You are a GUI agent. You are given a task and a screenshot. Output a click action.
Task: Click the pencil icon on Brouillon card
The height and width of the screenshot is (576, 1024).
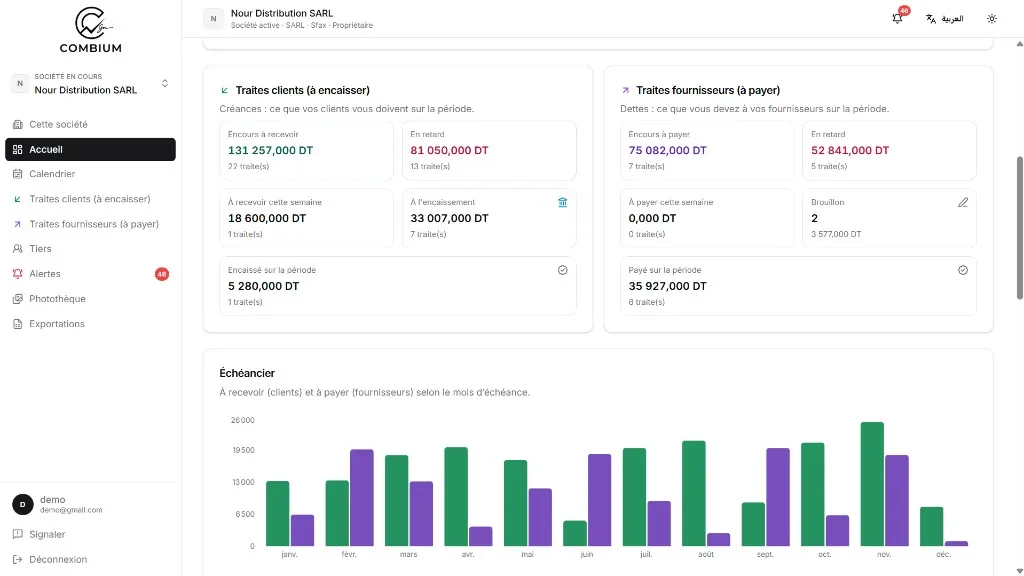963,202
